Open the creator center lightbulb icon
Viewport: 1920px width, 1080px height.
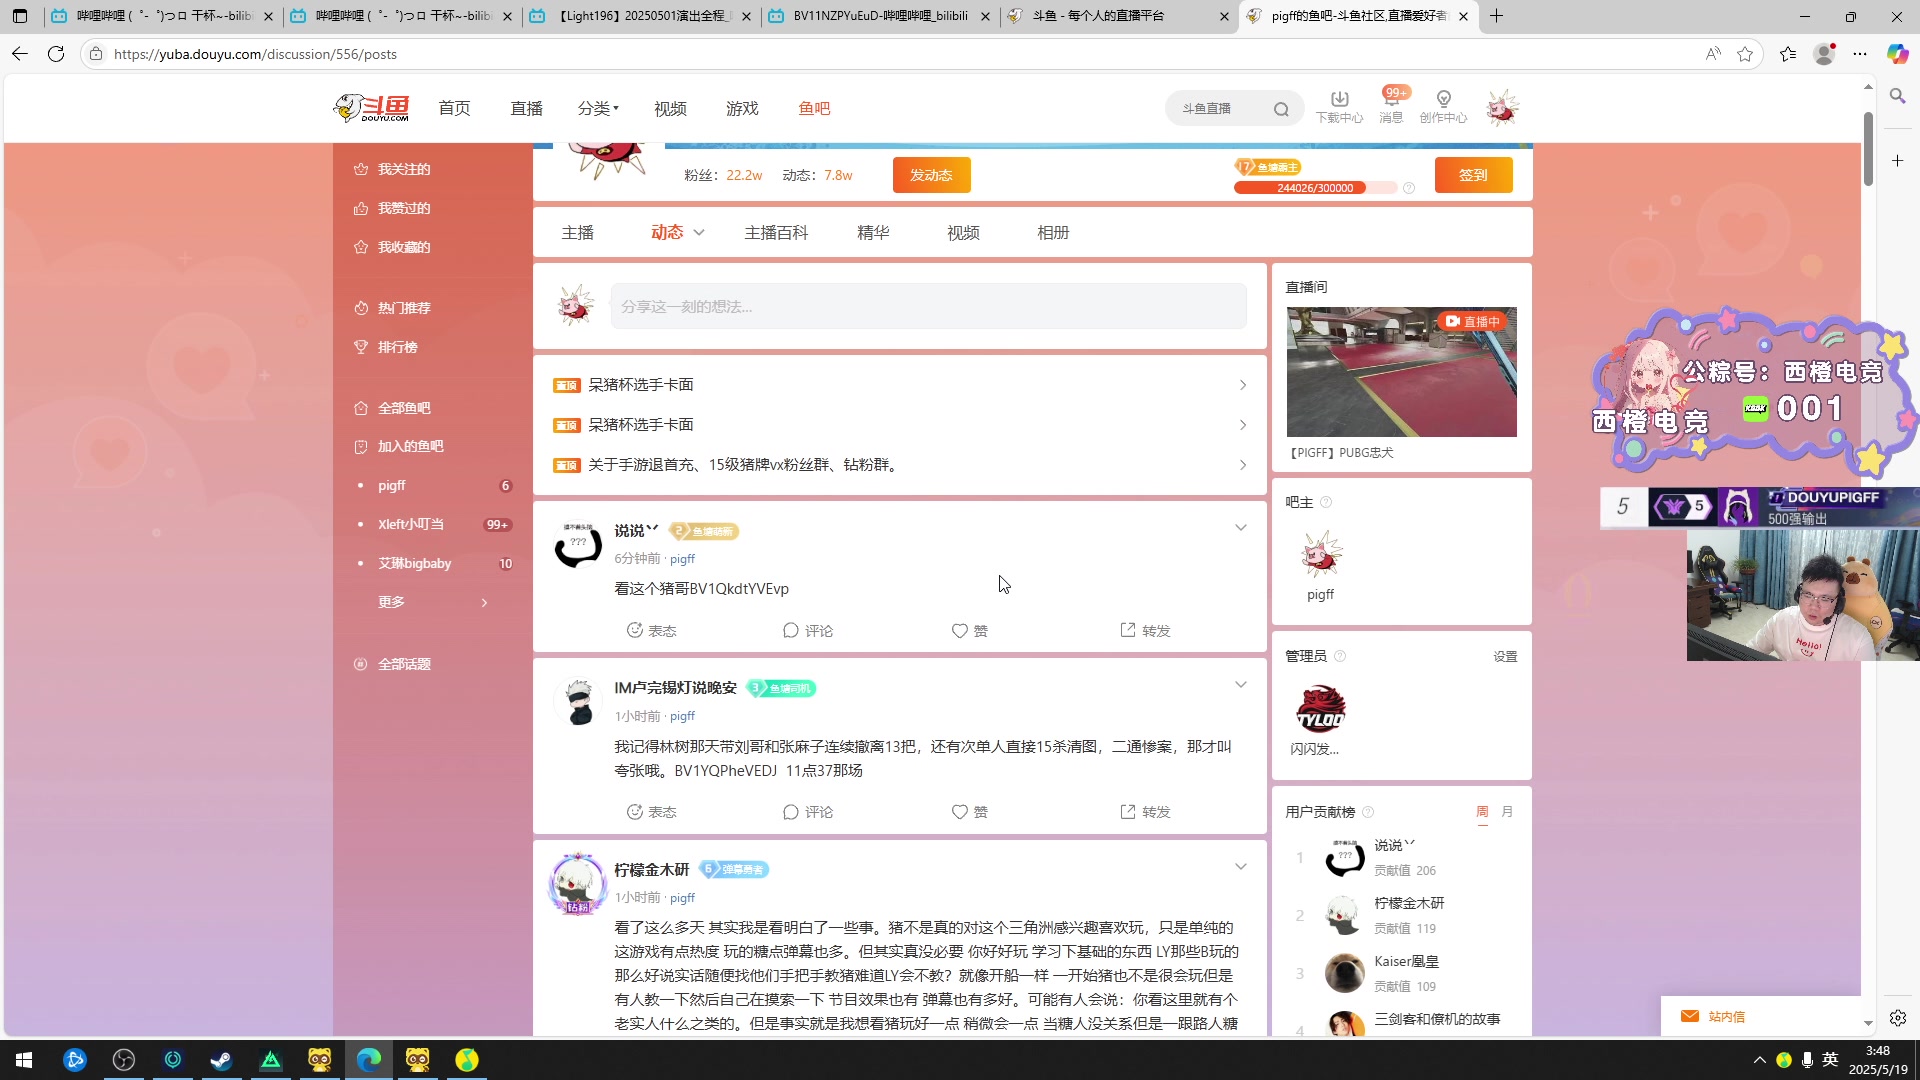[x=1443, y=106]
